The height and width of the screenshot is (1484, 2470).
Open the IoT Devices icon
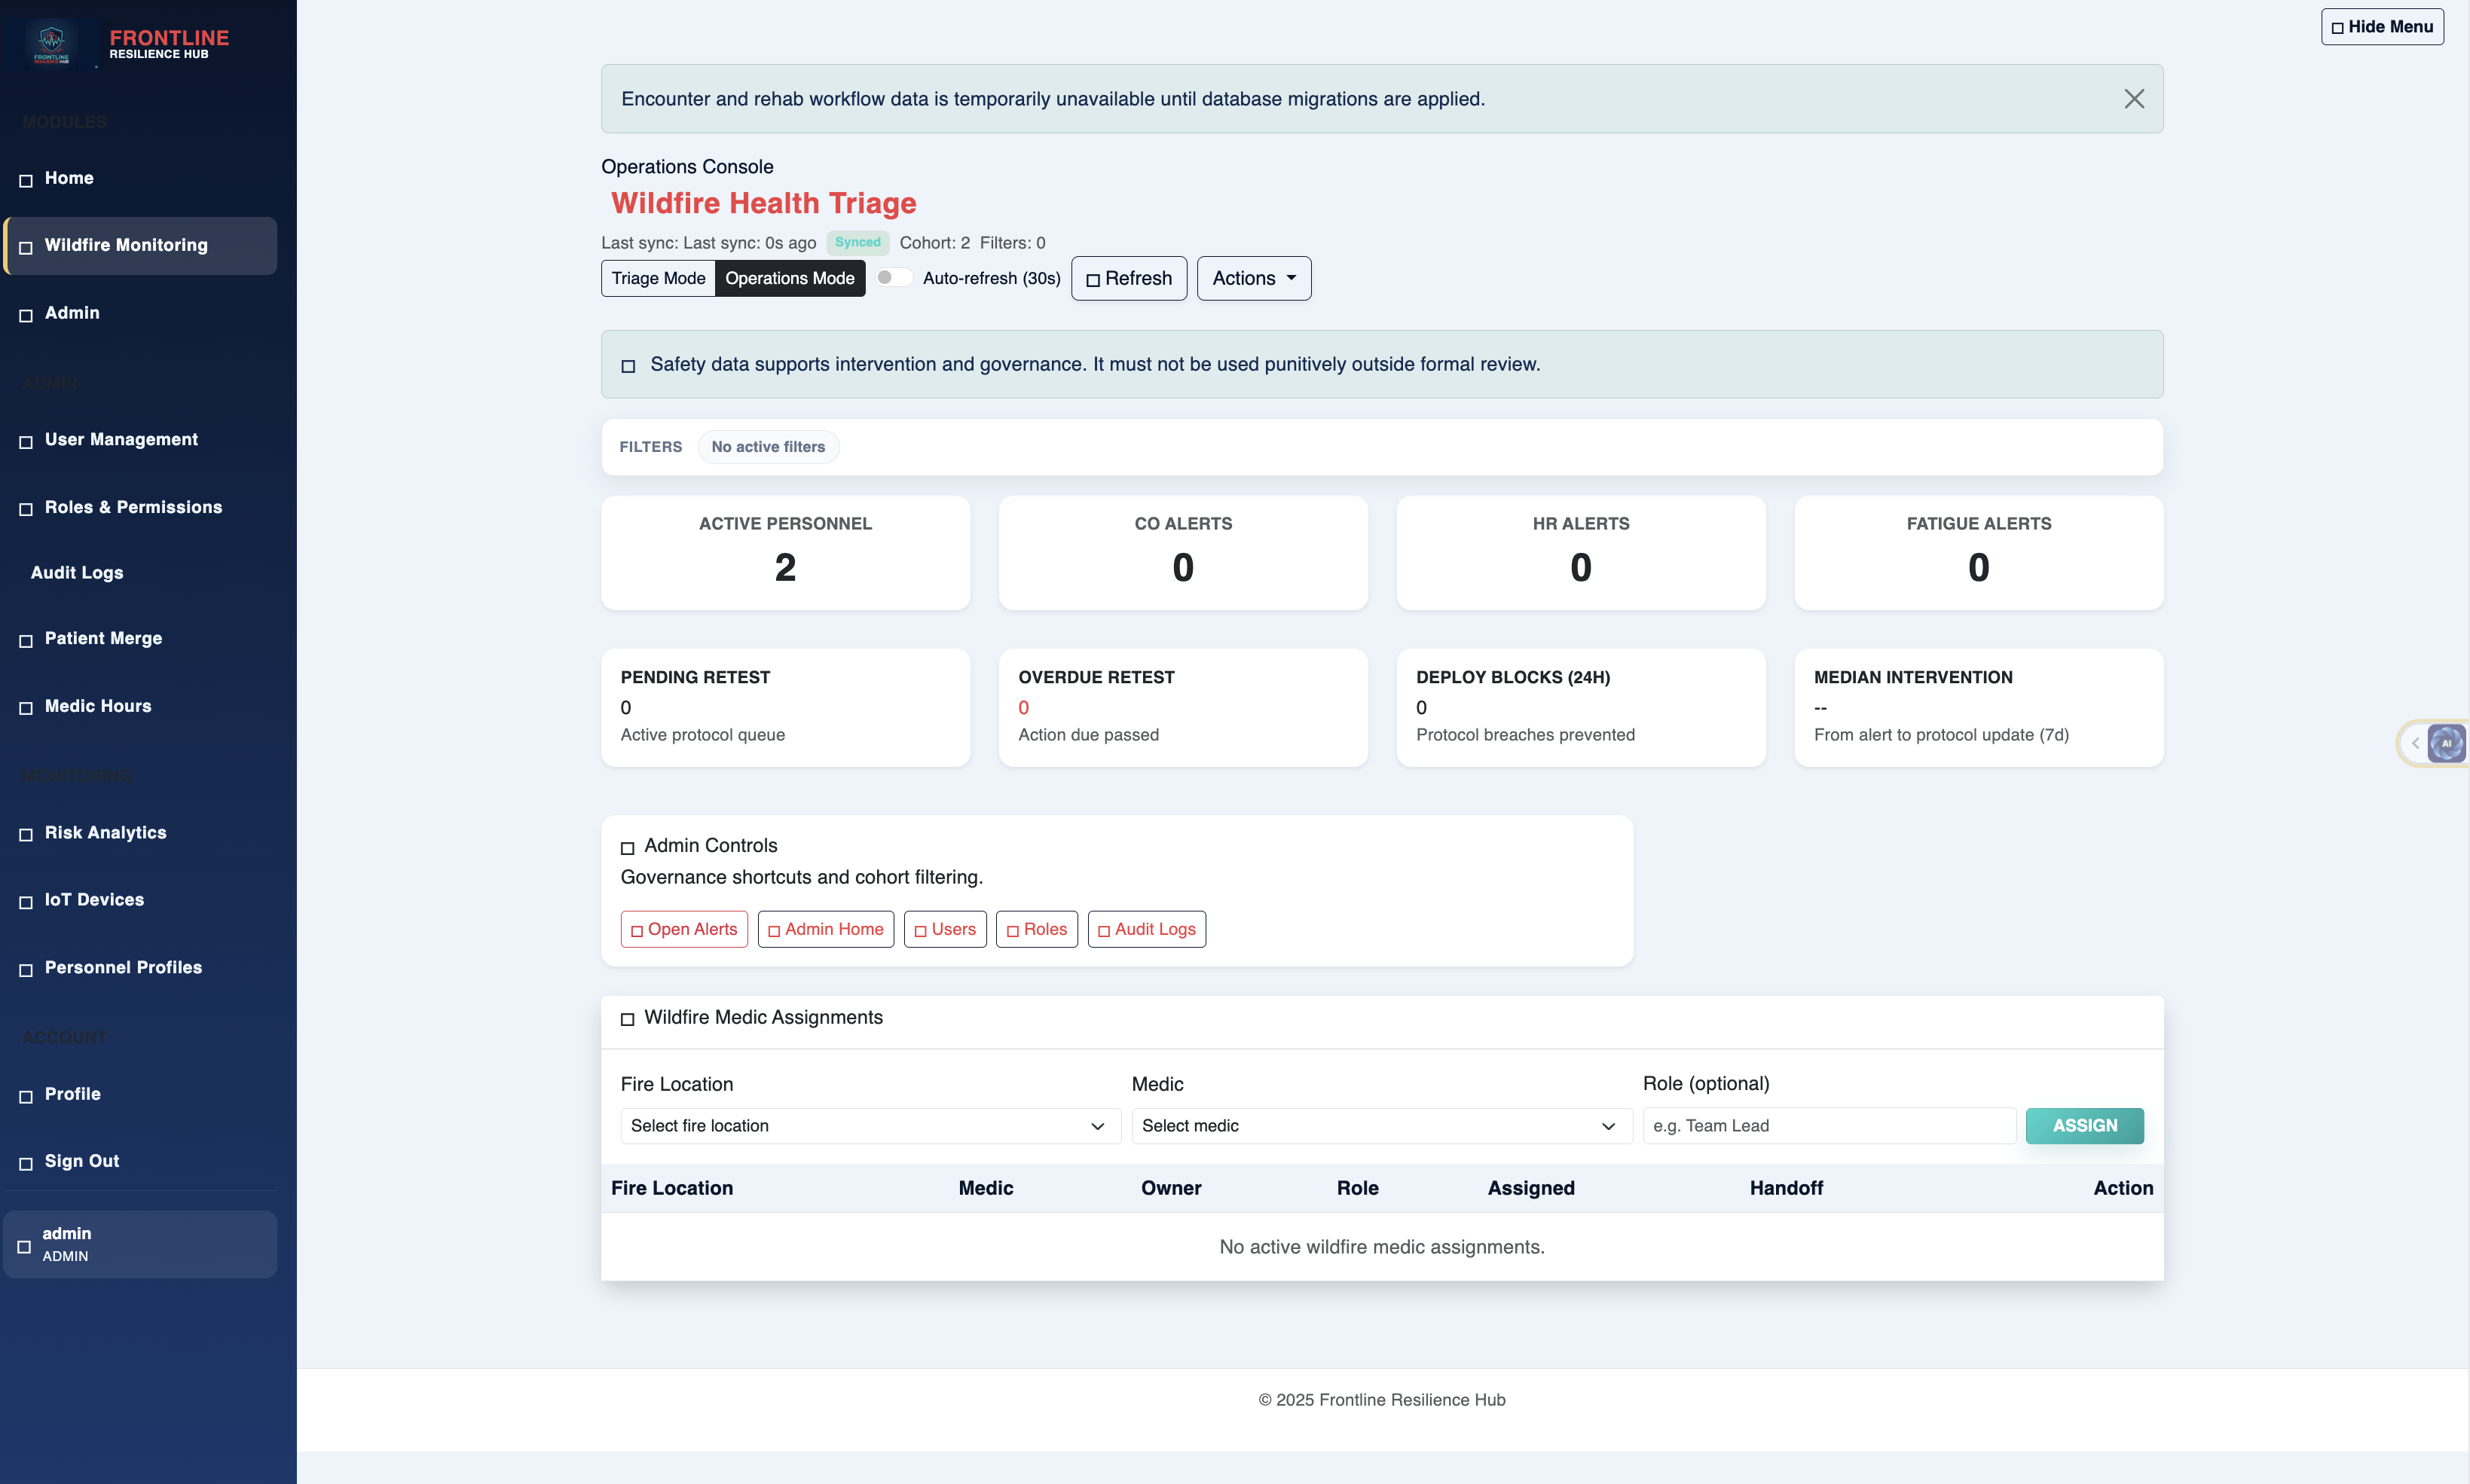[x=26, y=901]
